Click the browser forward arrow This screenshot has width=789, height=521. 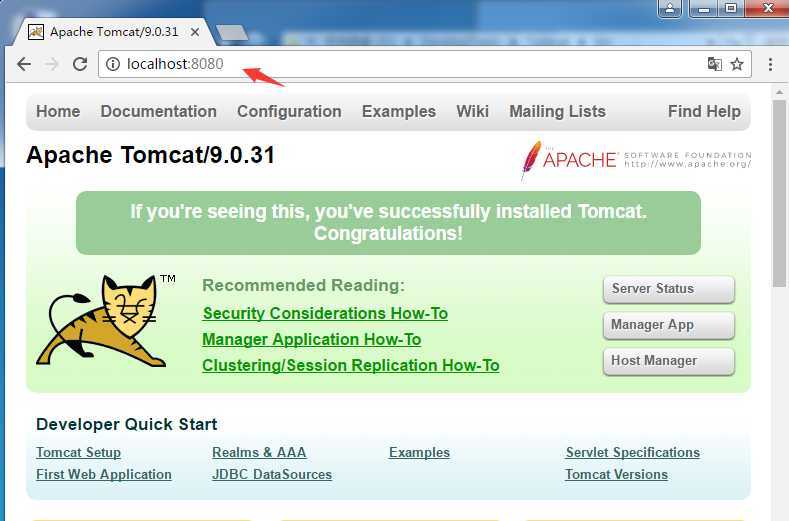(52, 64)
